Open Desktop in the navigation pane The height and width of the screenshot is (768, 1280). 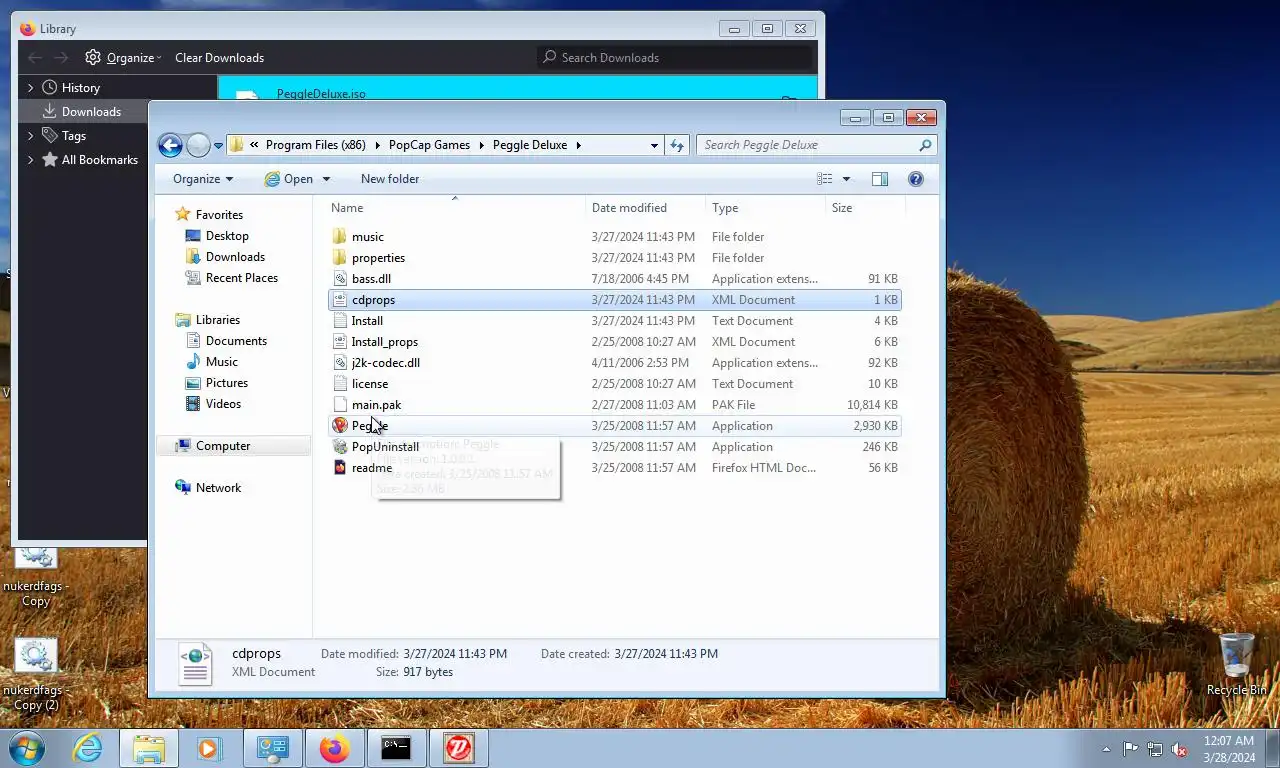coord(227,236)
